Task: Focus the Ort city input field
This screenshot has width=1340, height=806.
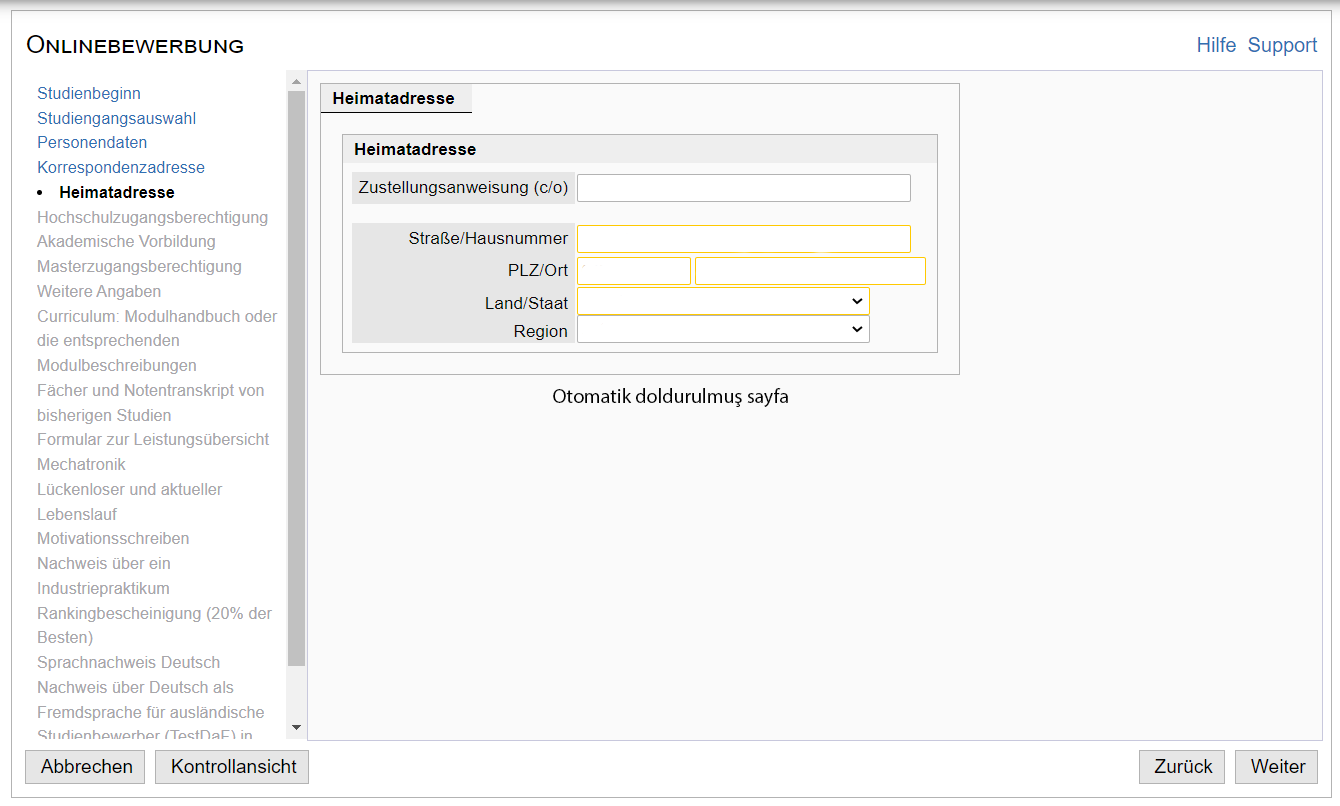Action: coord(810,271)
